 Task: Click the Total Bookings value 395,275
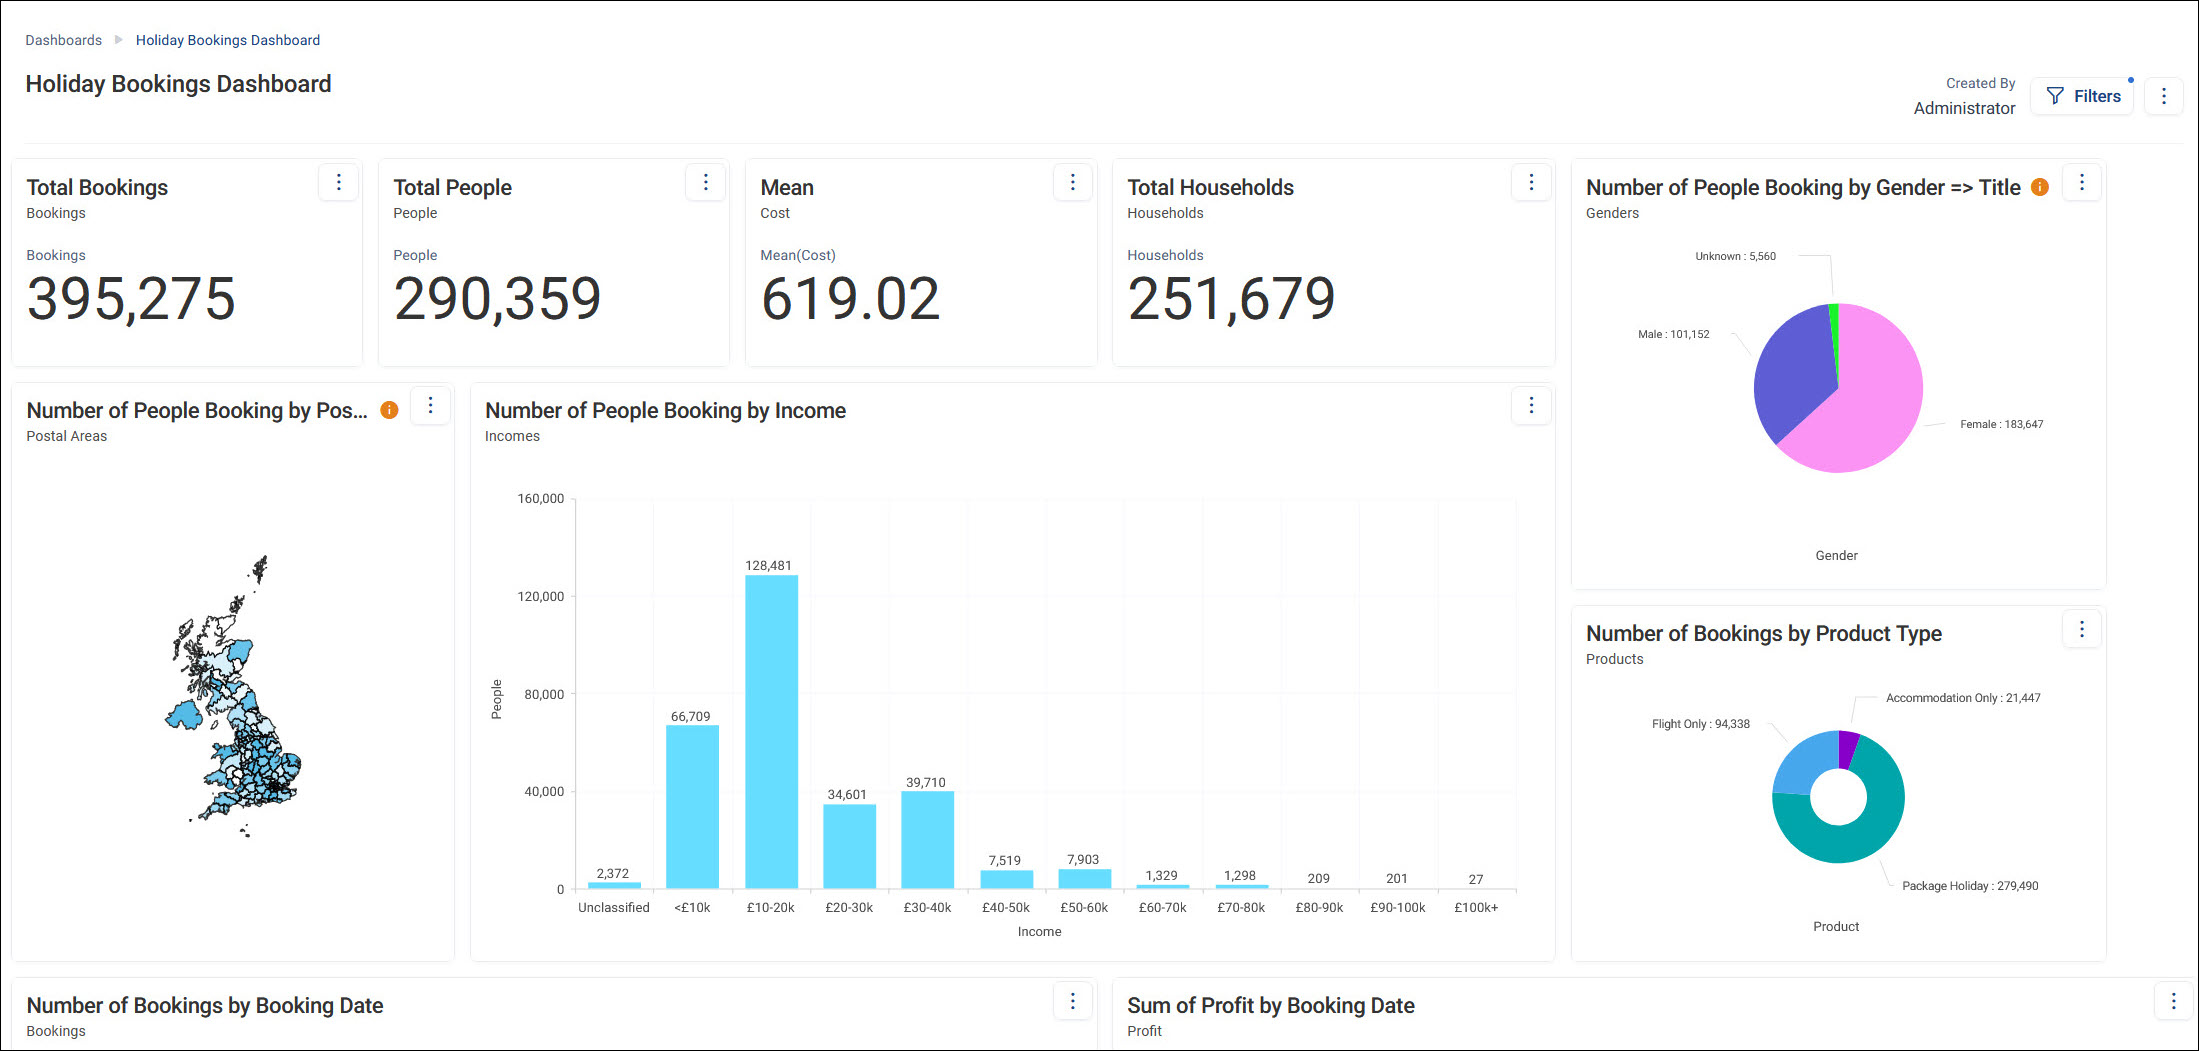tap(131, 299)
